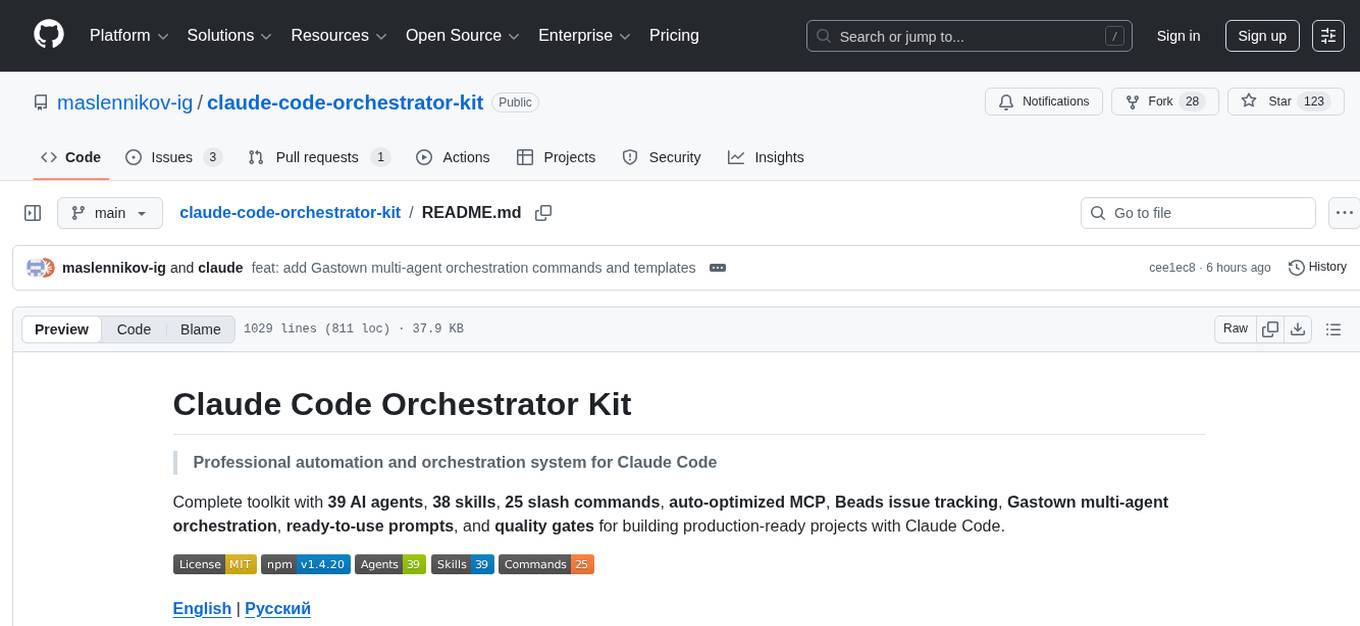Screen dimensions: 1360x626
Task: Open the kebab menu beside Go to file
Action: pyautogui.click(x=1344, y=213)
